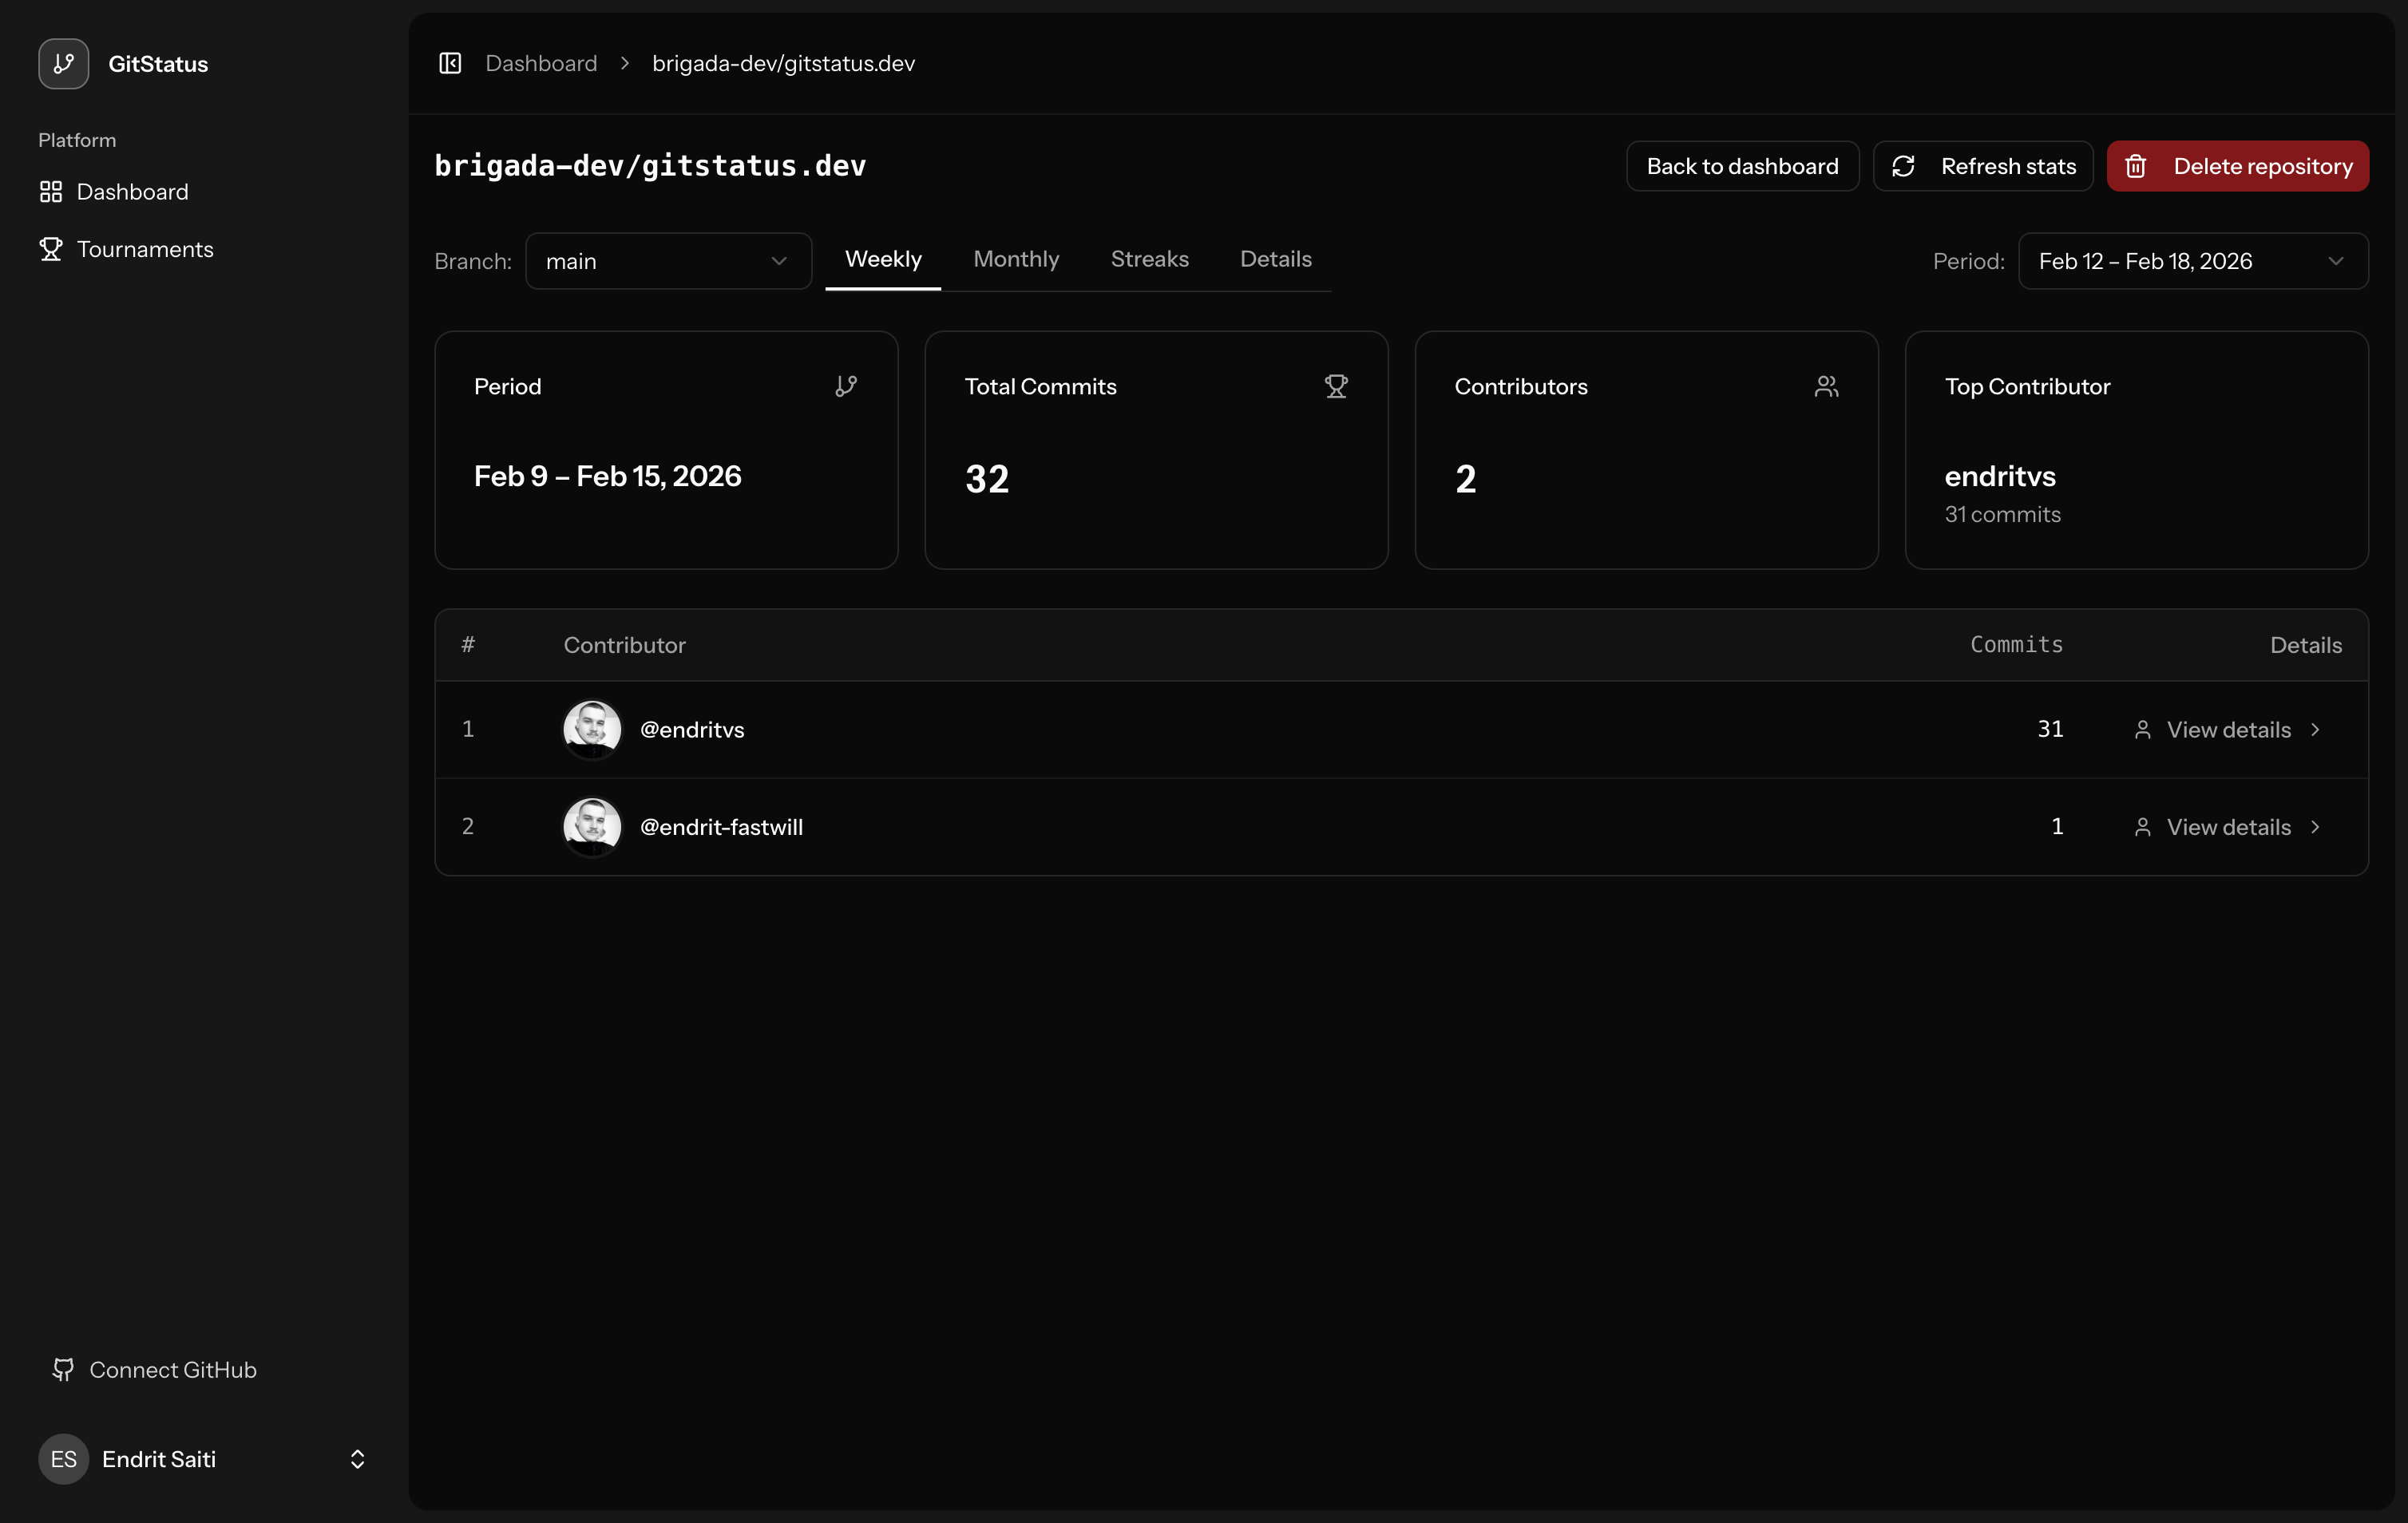Switch to the Monthly tab
This screenshot has width=2408, height=1523.
pyautogui.click(x=1015, y=259)
